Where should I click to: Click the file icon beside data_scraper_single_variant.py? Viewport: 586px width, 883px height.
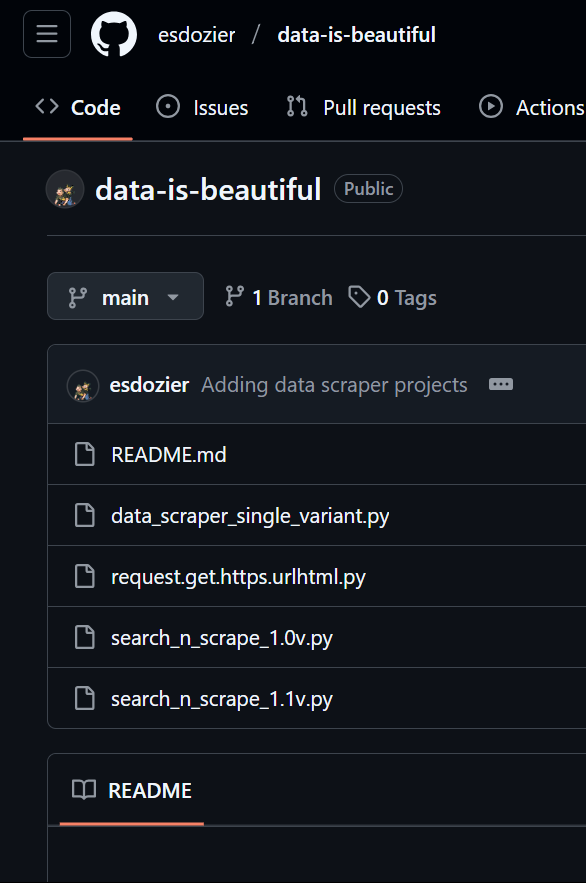tap(85, 515)
